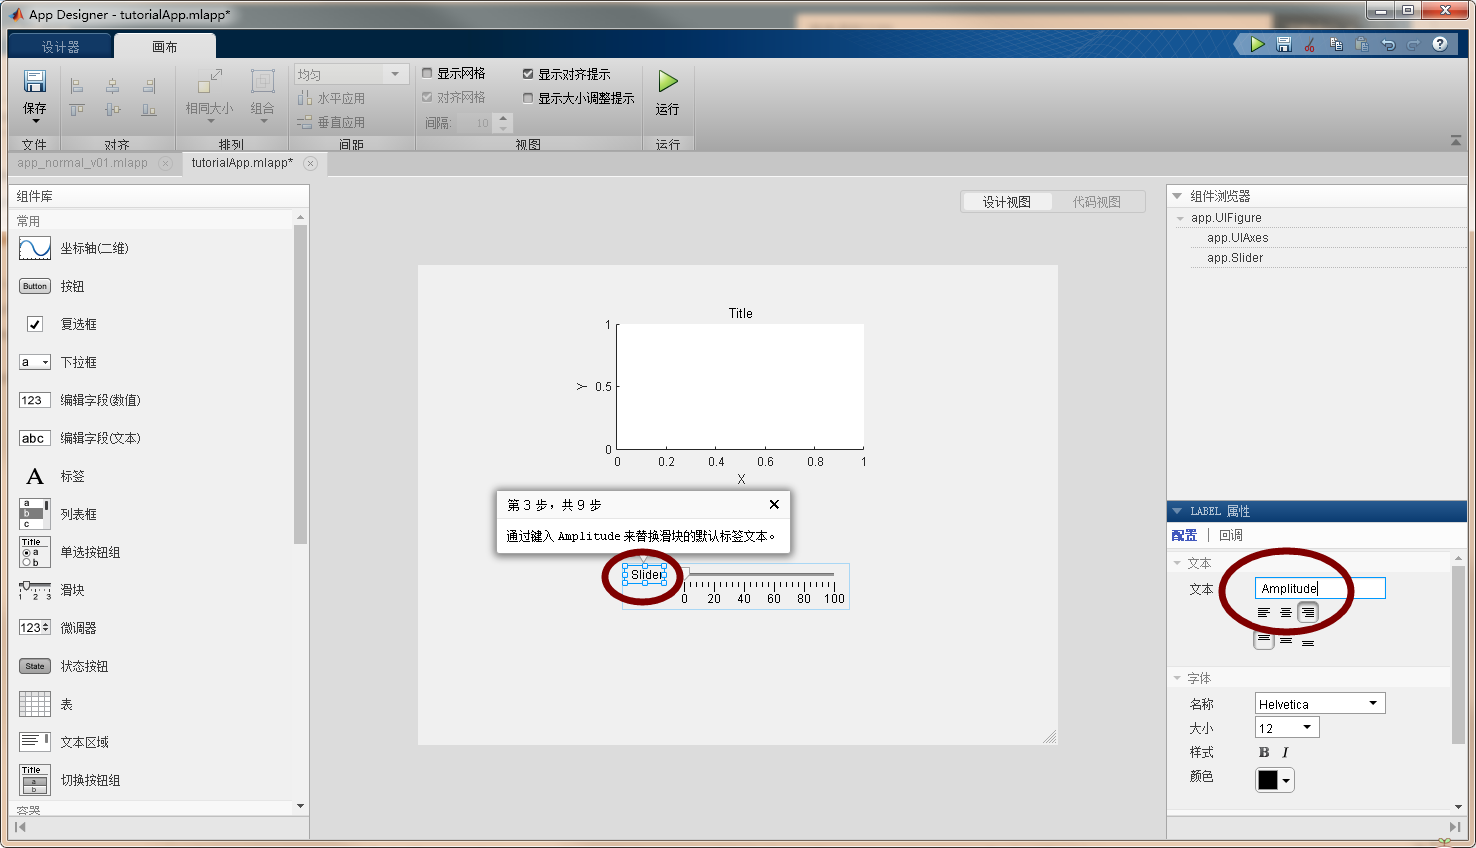
Task: Disable the 显示对齐提示 checkbox
Action: pos(528,73)
